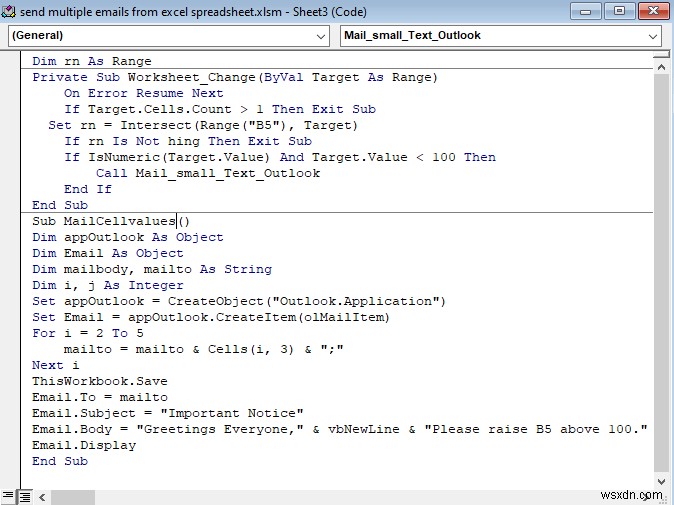674x505 pixels.
Task: Click the VBA code window title icon
Action: (8, 11)
